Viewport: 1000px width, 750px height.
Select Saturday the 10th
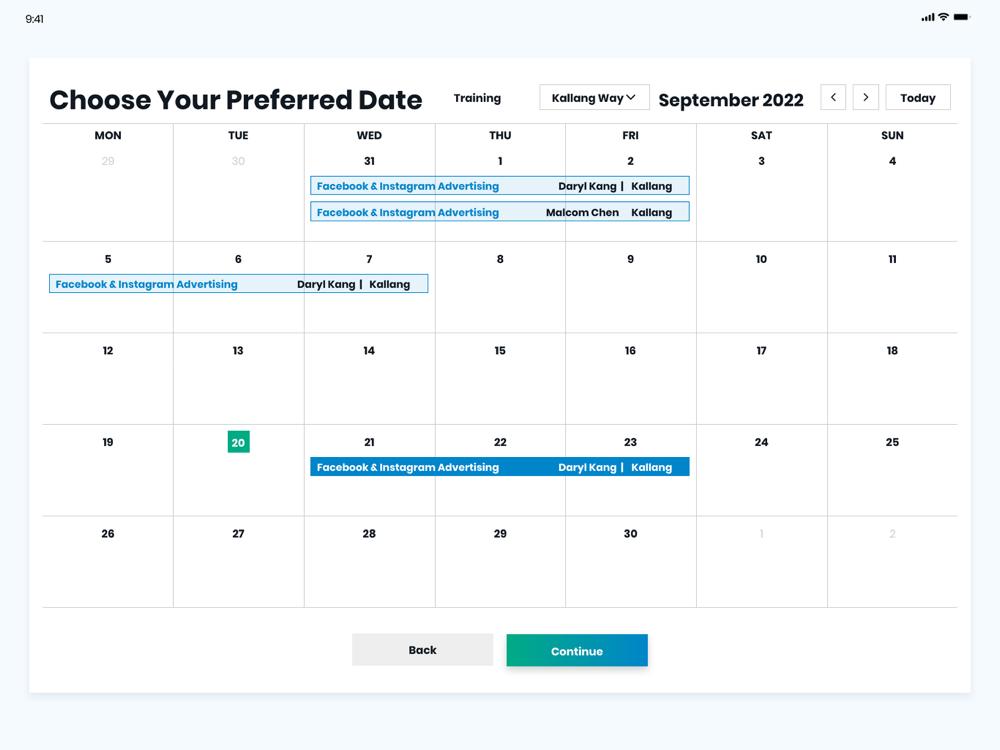(x=761, y=259)
